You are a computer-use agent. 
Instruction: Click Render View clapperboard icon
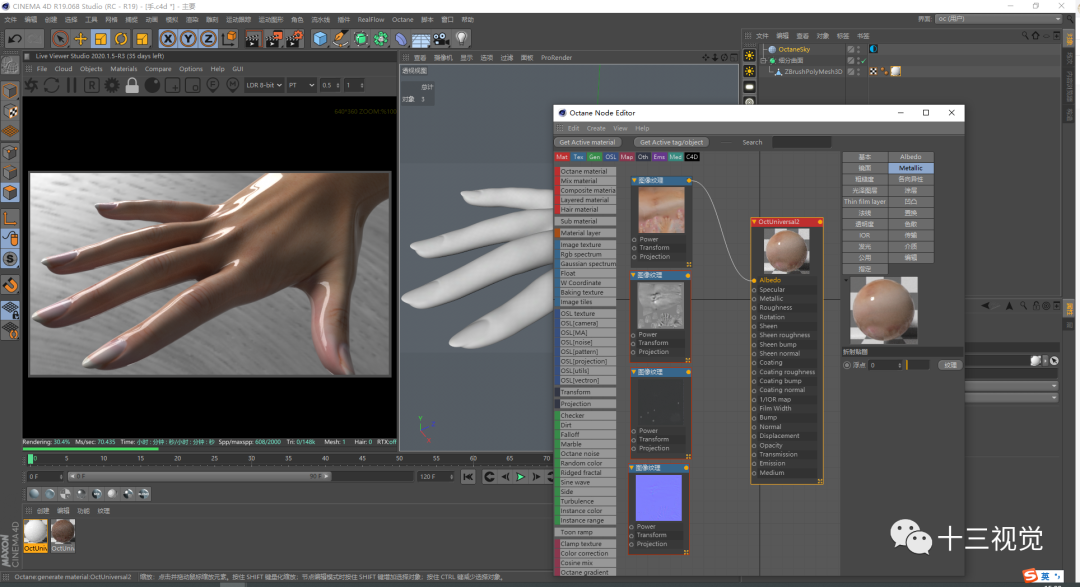coord(253,39)
